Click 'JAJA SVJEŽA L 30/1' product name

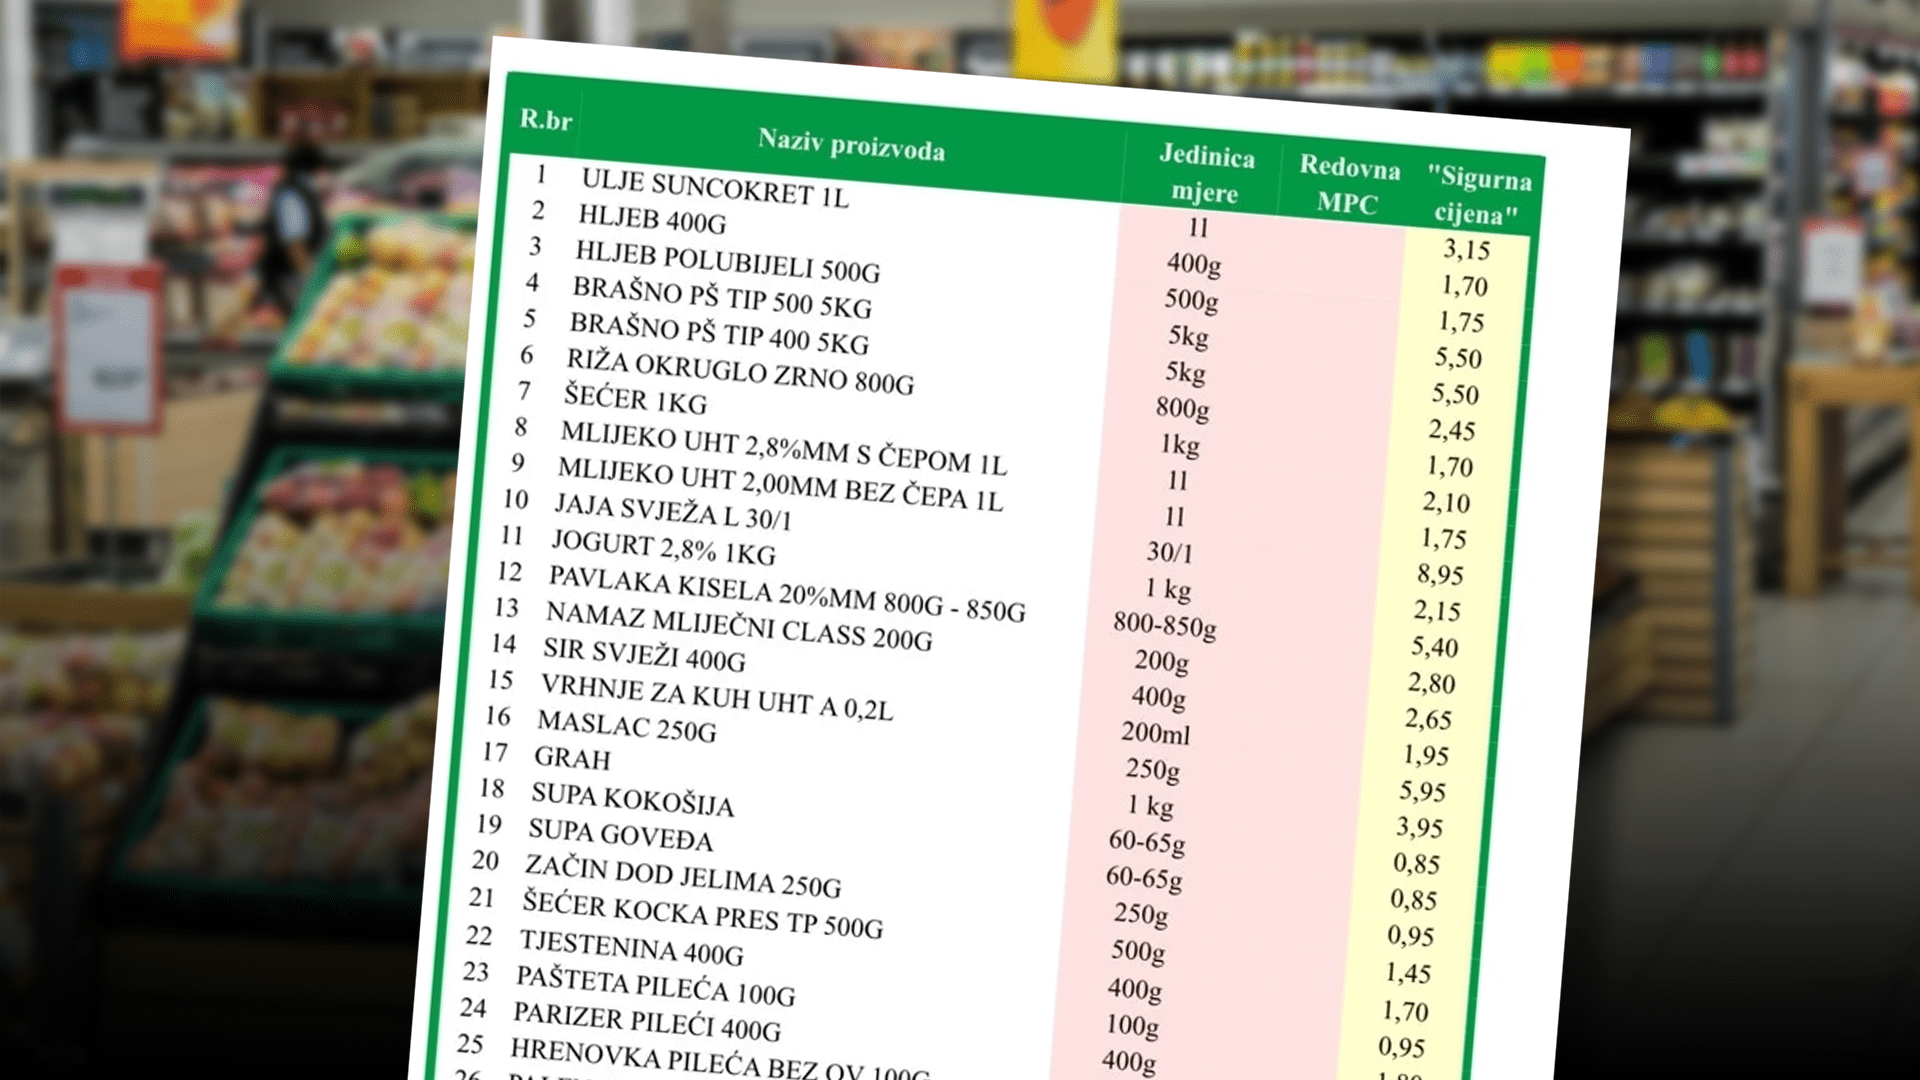[673, 512]
